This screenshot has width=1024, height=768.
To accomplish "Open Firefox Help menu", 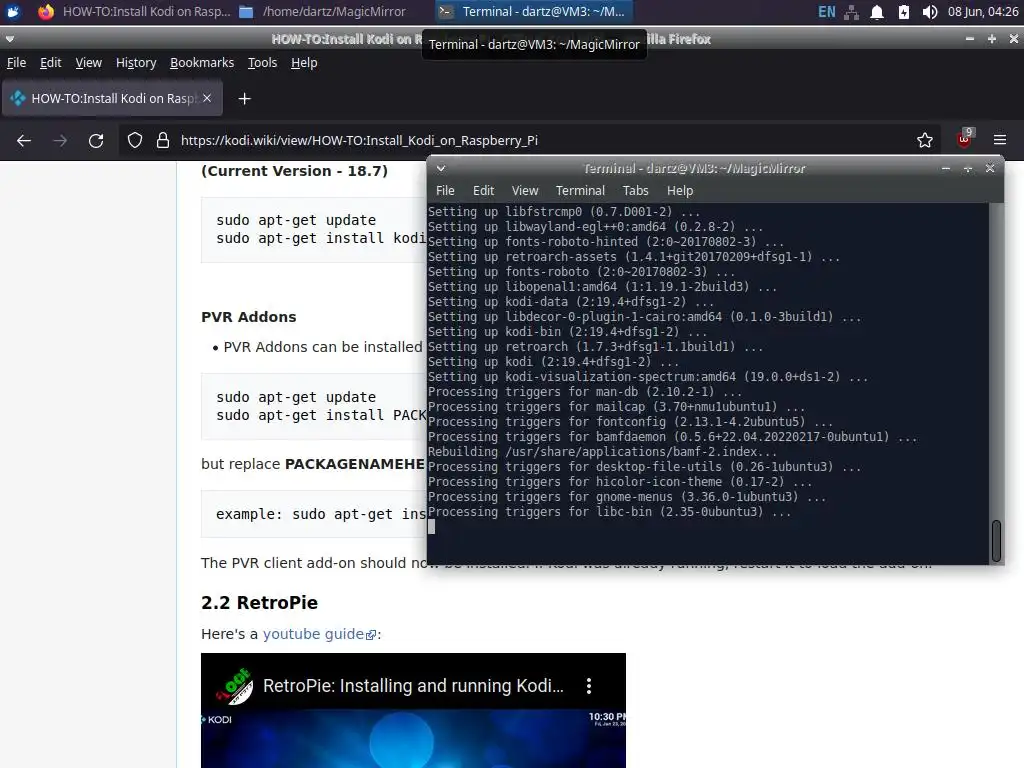I will pyautogui.click(x=304, y=63).
